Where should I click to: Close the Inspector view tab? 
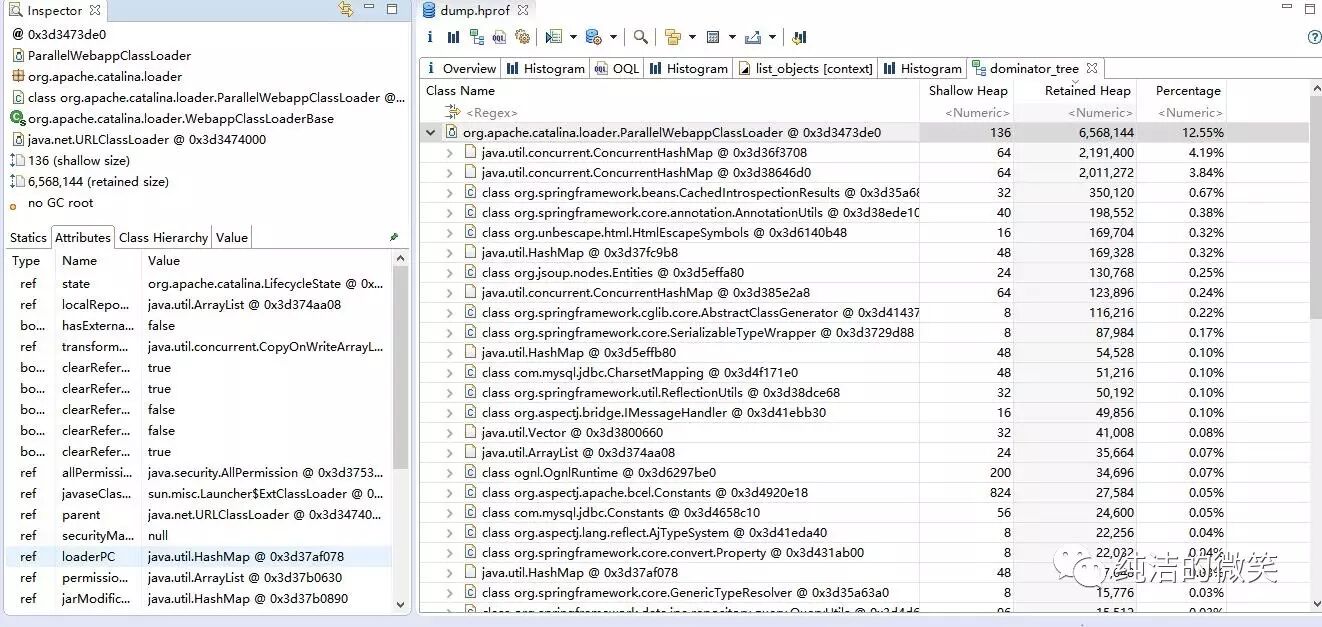[94, 10]
